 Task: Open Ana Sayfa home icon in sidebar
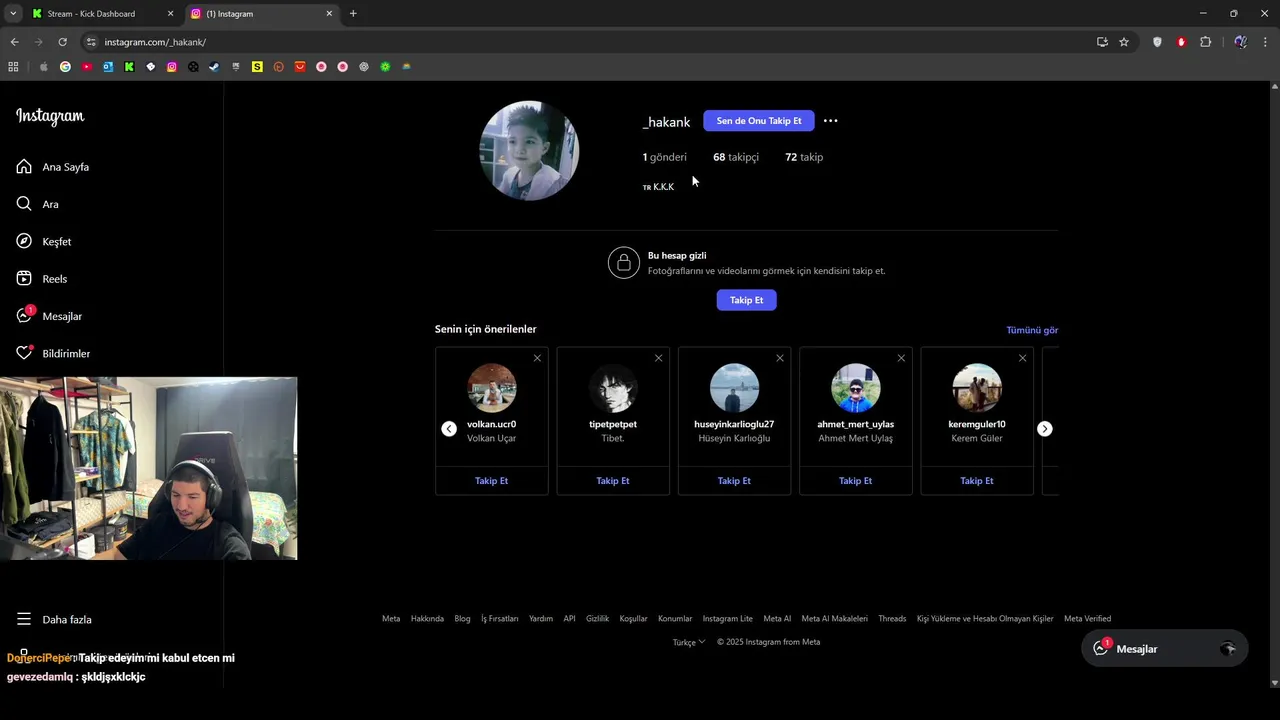tap(24, 167)
